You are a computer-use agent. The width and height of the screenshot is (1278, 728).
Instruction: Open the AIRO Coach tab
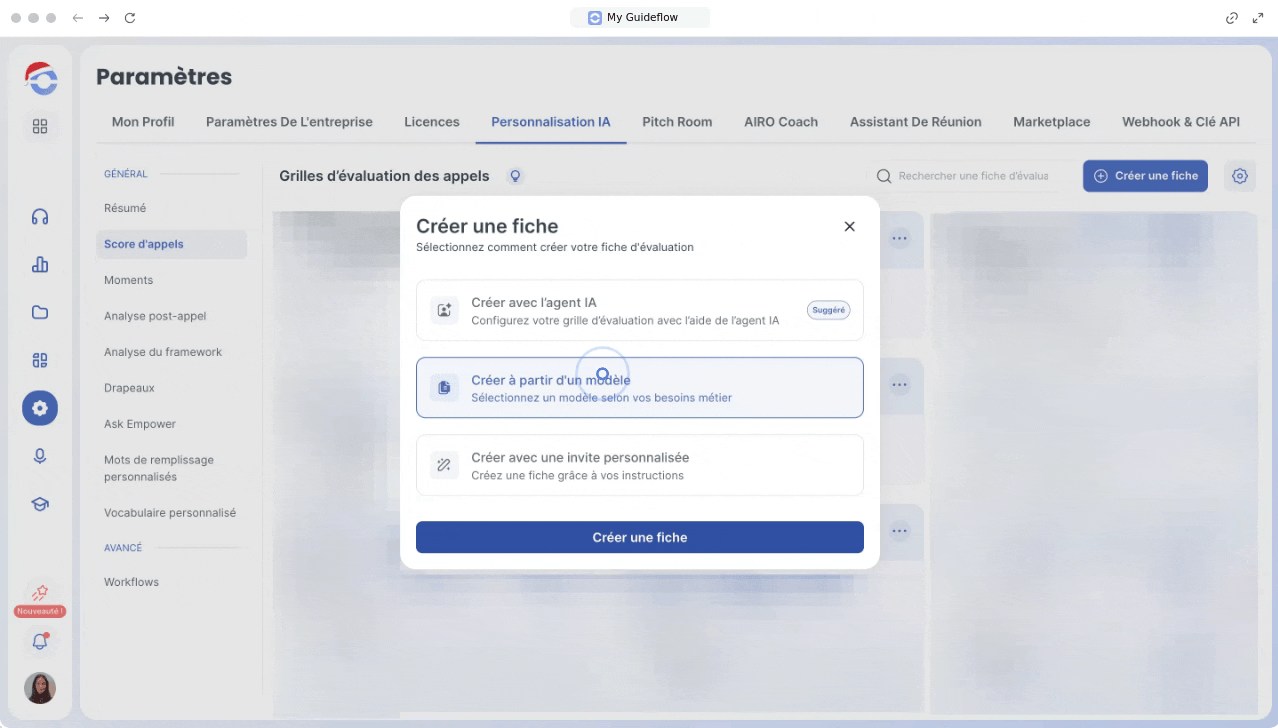click(780, 122)
